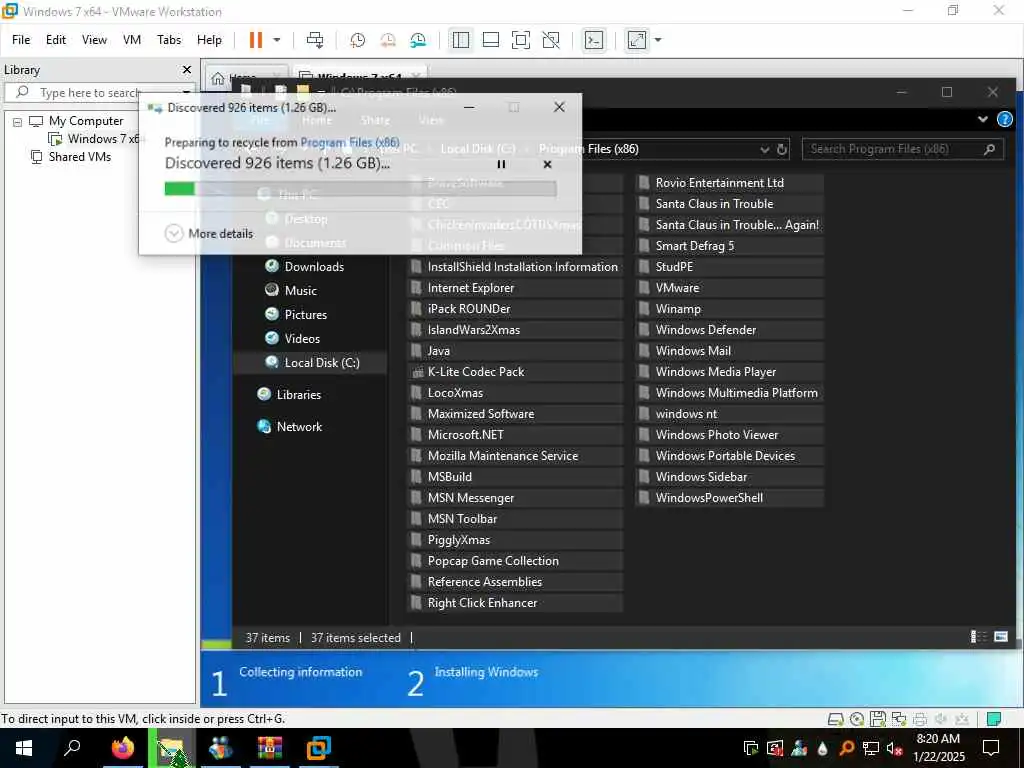The width and height of the screenshot is (1024, 768).
Task: Select the Winamp folder
Action: (x=729, y=309)
